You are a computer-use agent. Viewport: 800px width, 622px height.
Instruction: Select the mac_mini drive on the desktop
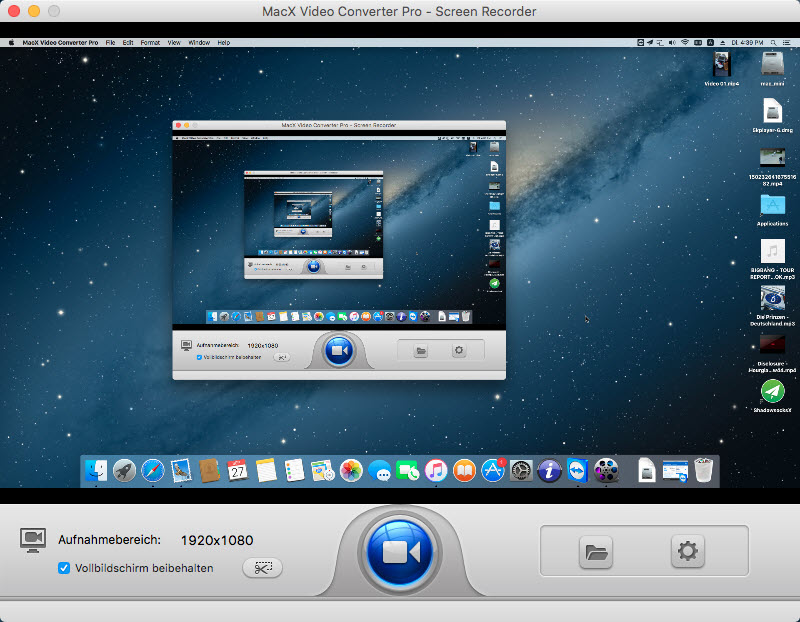(x=772, y=69)
